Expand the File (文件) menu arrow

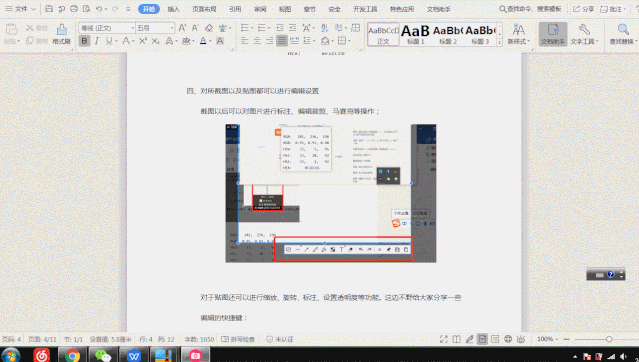[x=34, y=9]
